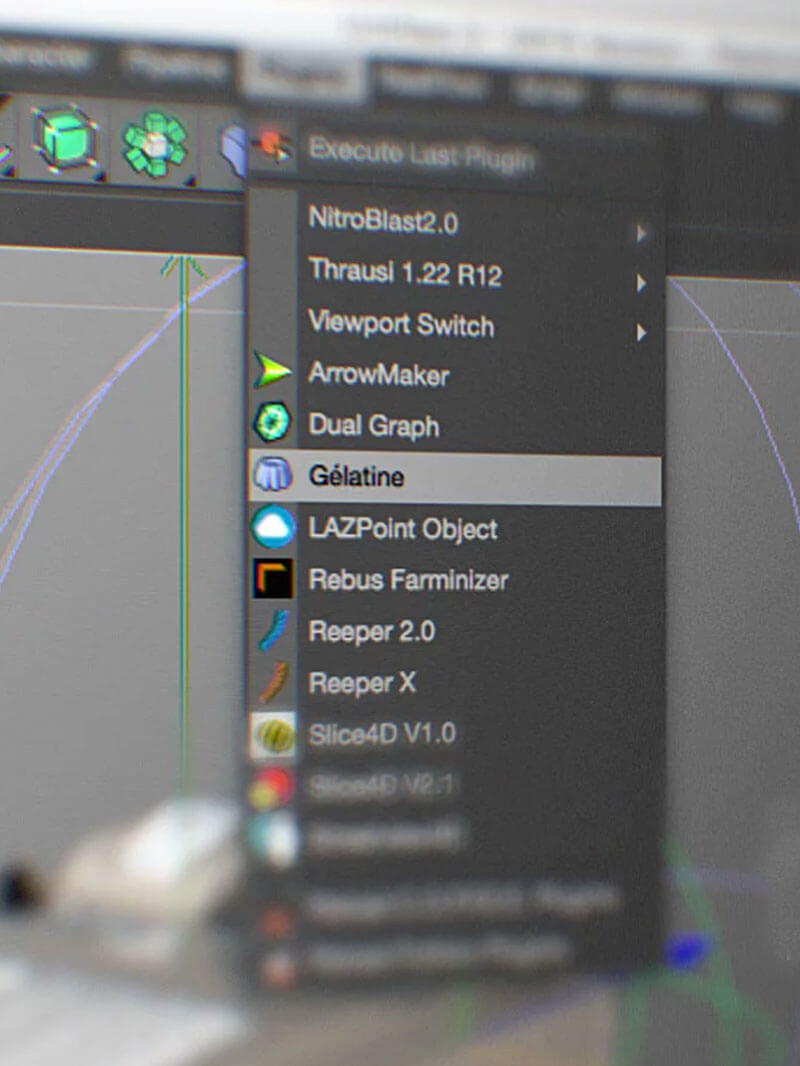
Task: Choose the highlighted Gélatine plugin entry
Action: point(455,477)
